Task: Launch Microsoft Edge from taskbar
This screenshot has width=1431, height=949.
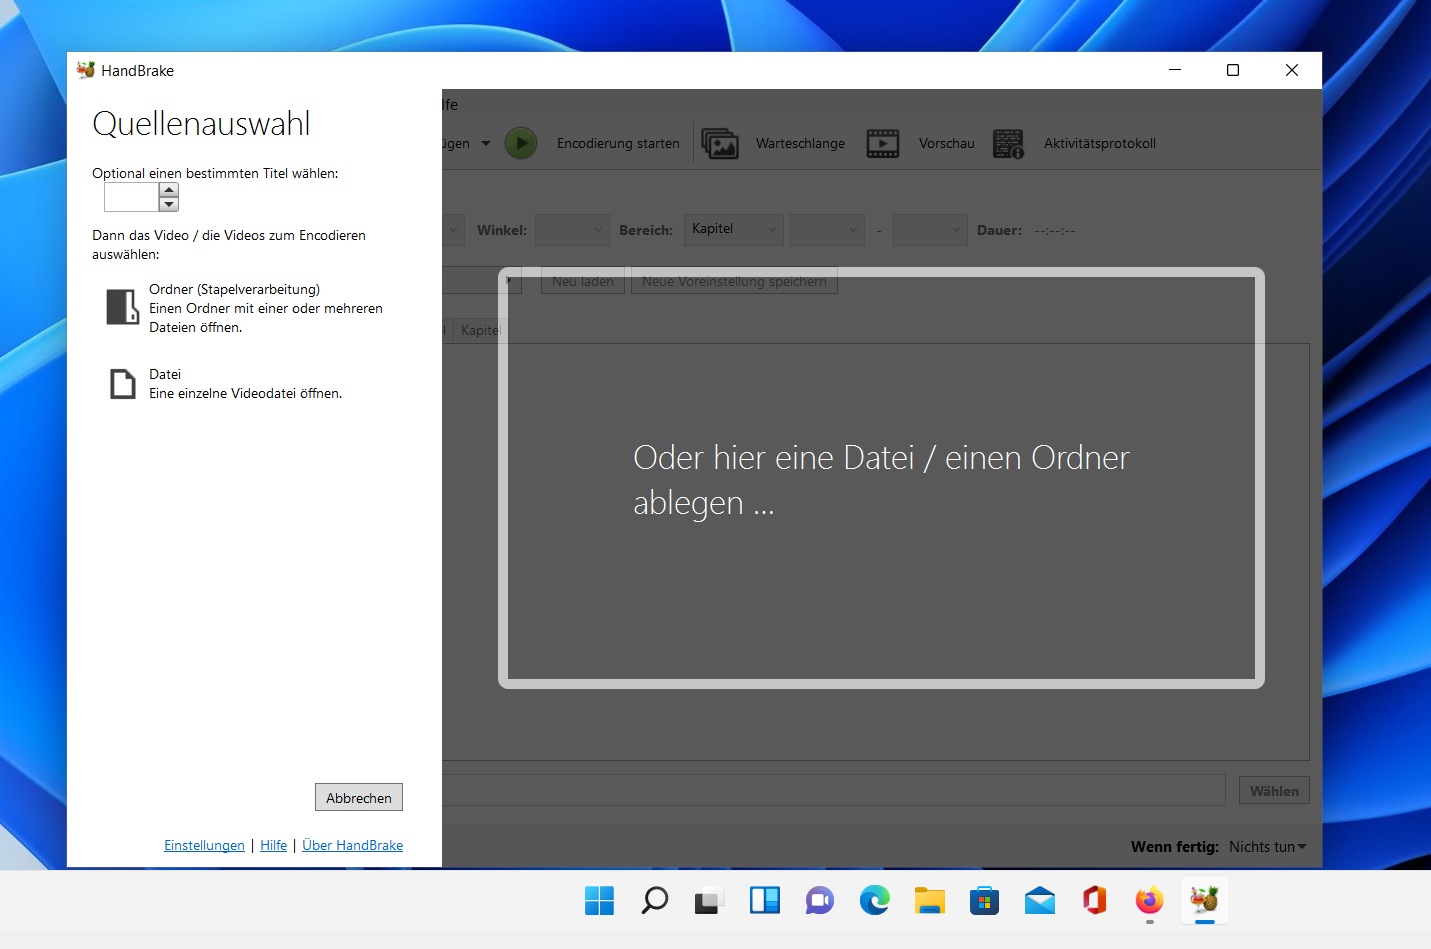Action: 875,901
